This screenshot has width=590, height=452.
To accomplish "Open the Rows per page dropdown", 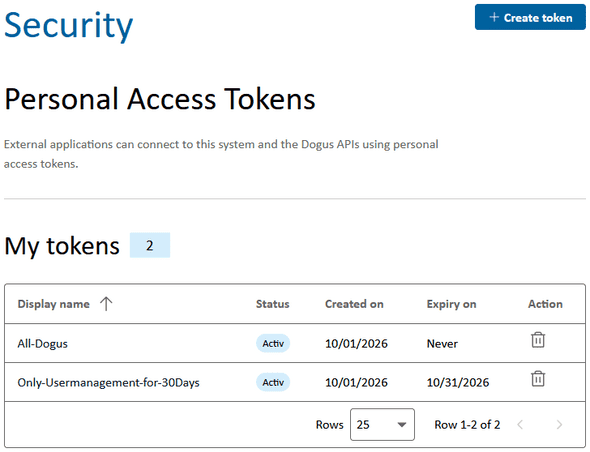I will [382, 425].
